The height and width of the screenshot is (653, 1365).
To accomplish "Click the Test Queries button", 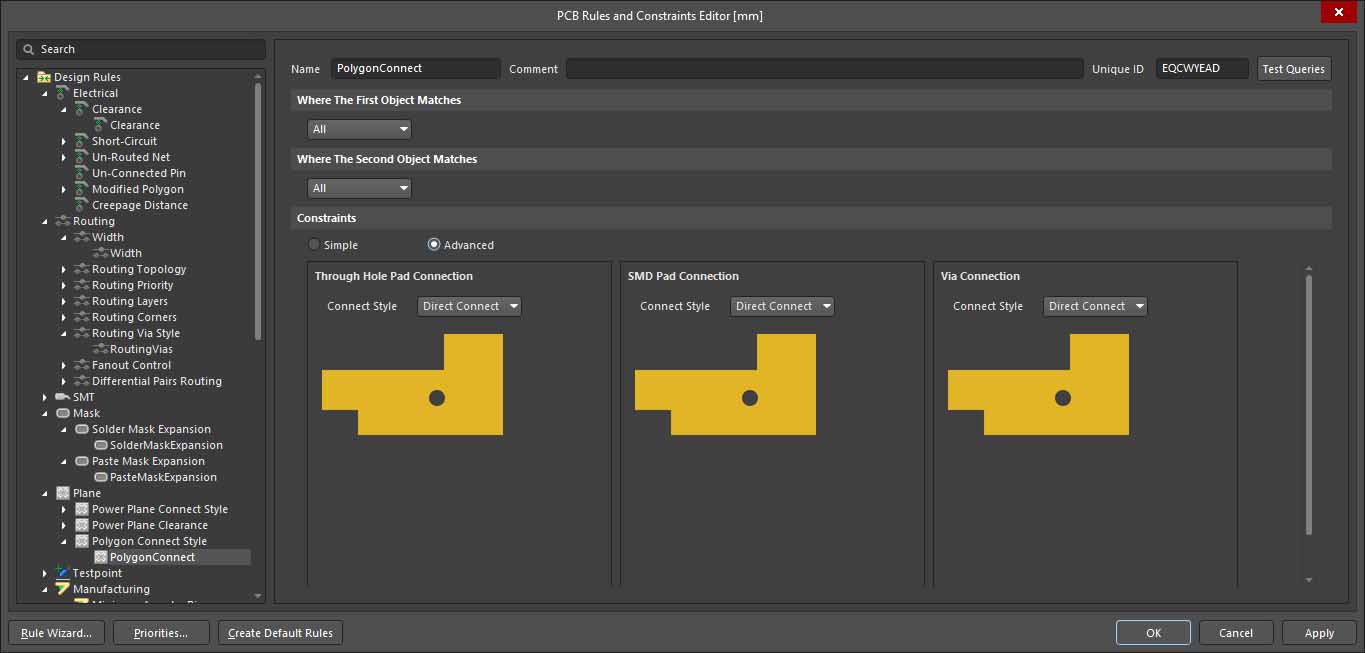I will (1293, 69).
